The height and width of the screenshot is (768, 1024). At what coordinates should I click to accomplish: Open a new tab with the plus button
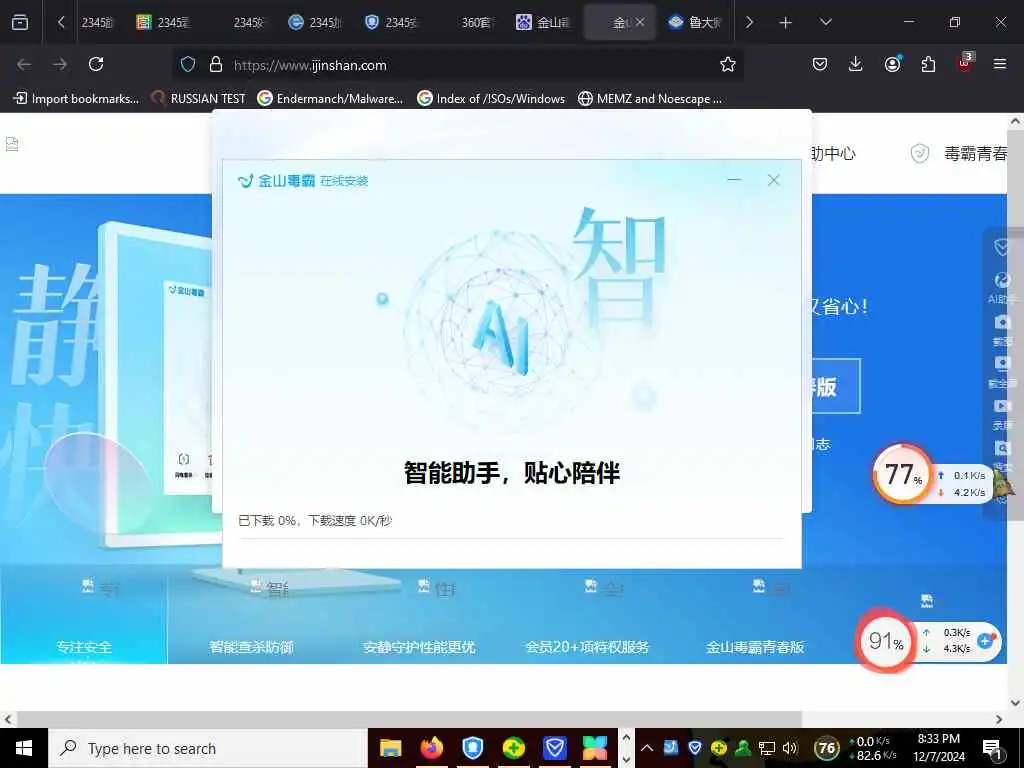tap(786, 22)
